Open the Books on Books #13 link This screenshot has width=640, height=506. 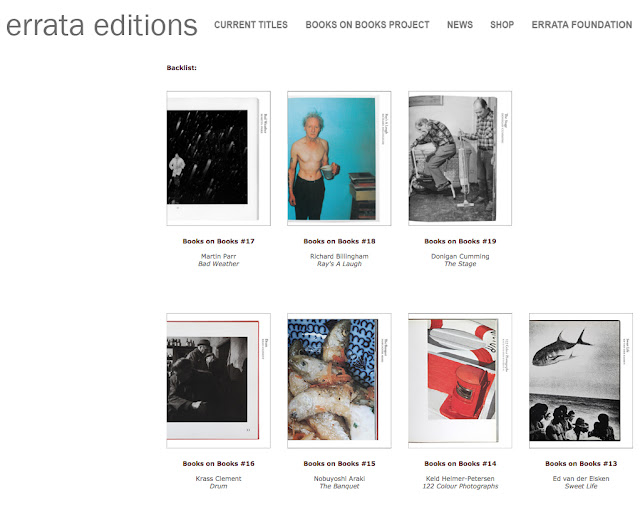[581, 464]
